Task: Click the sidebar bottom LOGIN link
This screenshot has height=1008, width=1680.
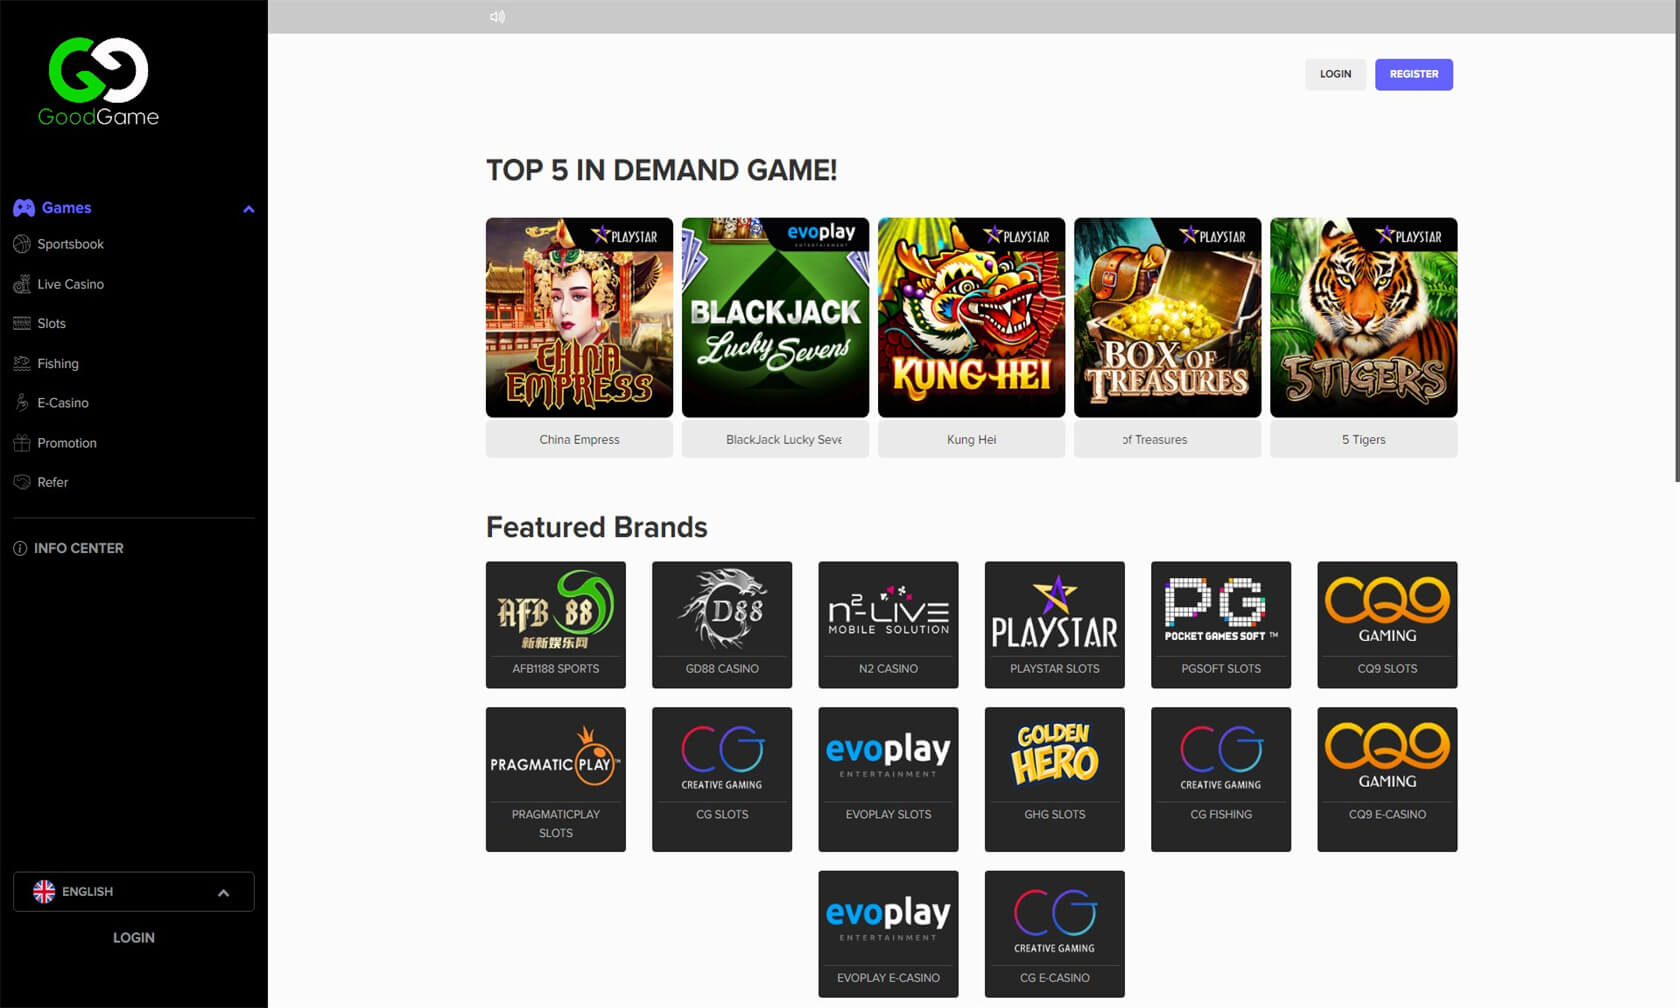Action: [x=133, y=938]
